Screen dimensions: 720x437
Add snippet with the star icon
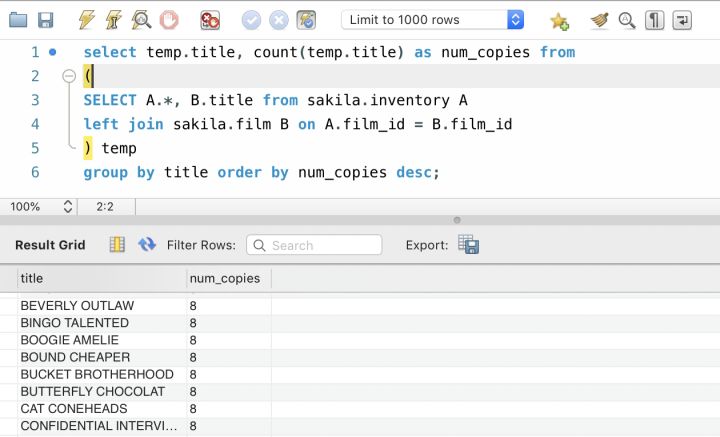tap(559, 21)
